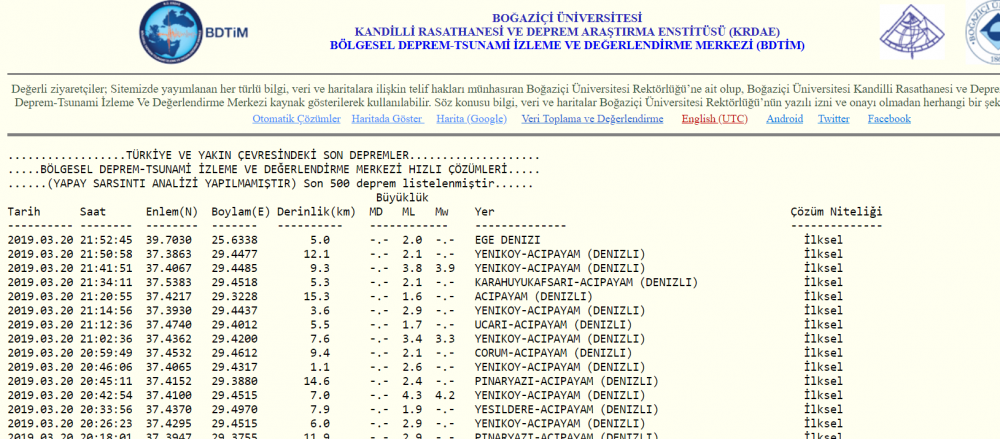Click longitude value 29.4970
1000x439 pixels.
coord(234,408)
